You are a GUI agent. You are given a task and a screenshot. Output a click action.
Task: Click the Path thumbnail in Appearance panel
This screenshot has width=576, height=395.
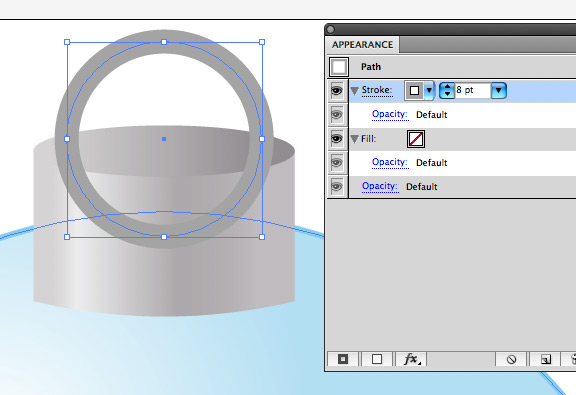coord(338,67)
